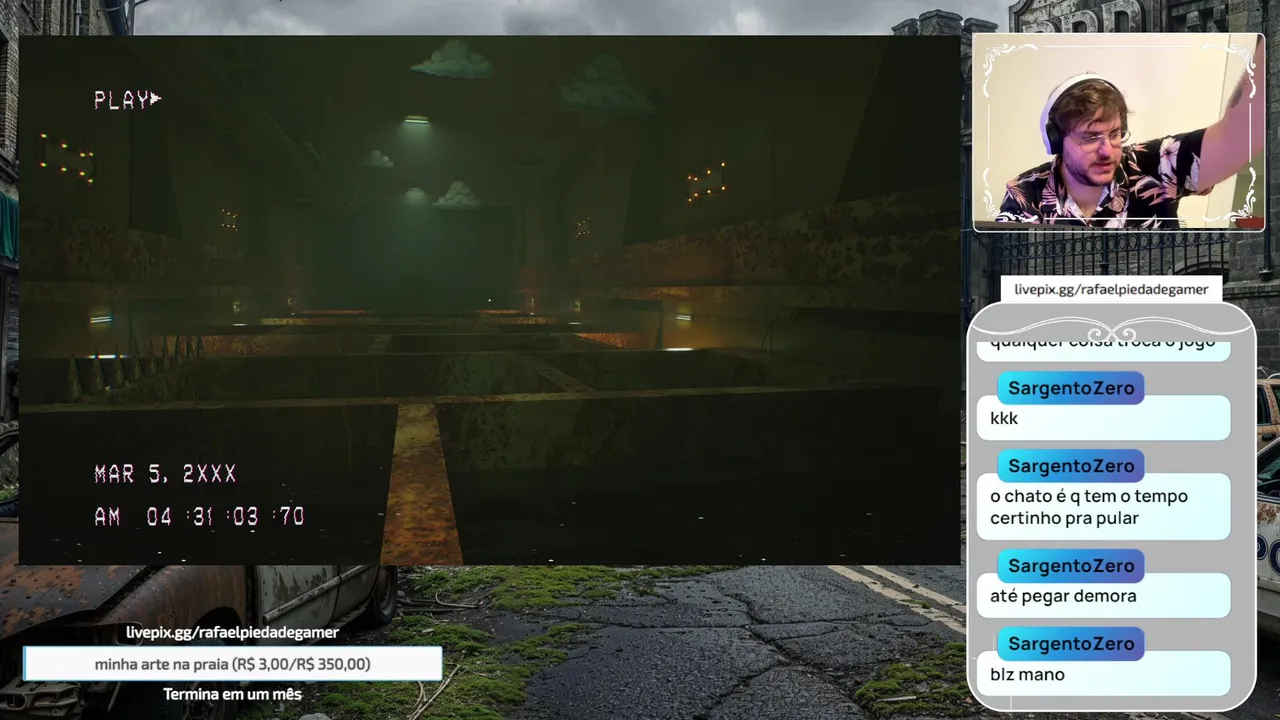The width and height of the screenshot is (1280, 720).
Task: Click the donation goal bar minha arte na praia
Action: [x=232, y=664]
